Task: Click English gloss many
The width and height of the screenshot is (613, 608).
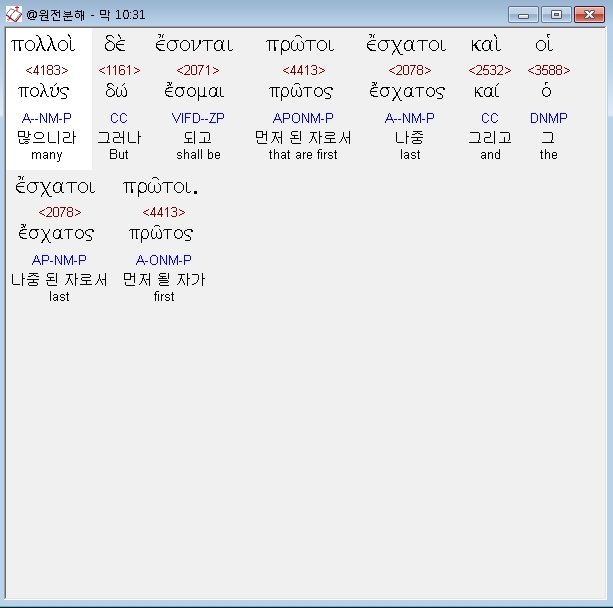Action: (47, 155)
